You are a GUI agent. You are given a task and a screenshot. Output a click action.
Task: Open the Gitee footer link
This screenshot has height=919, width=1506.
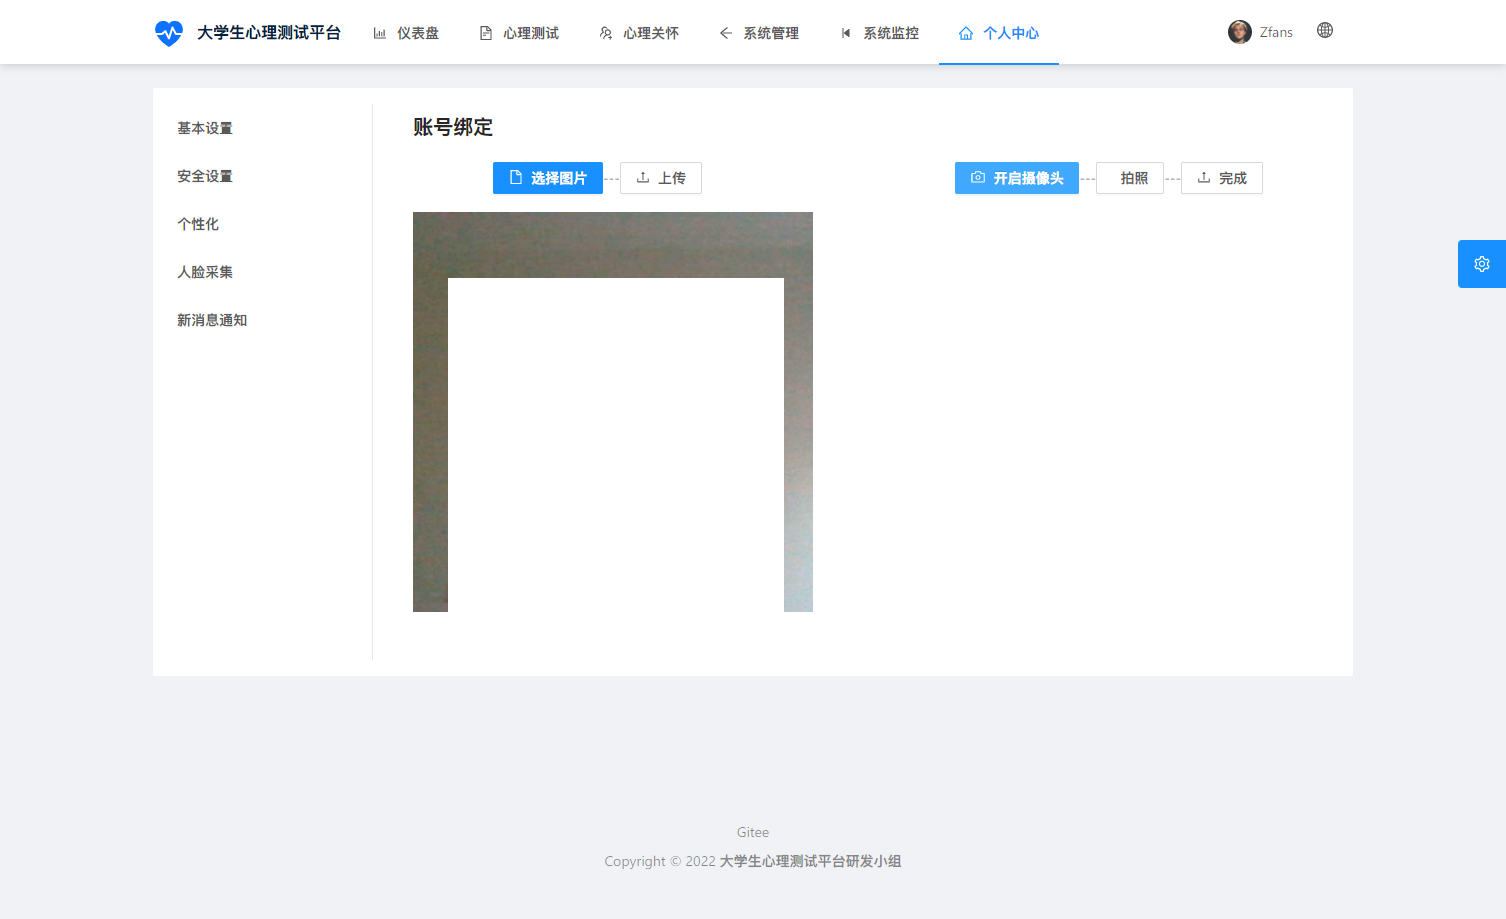click(753, 832)
